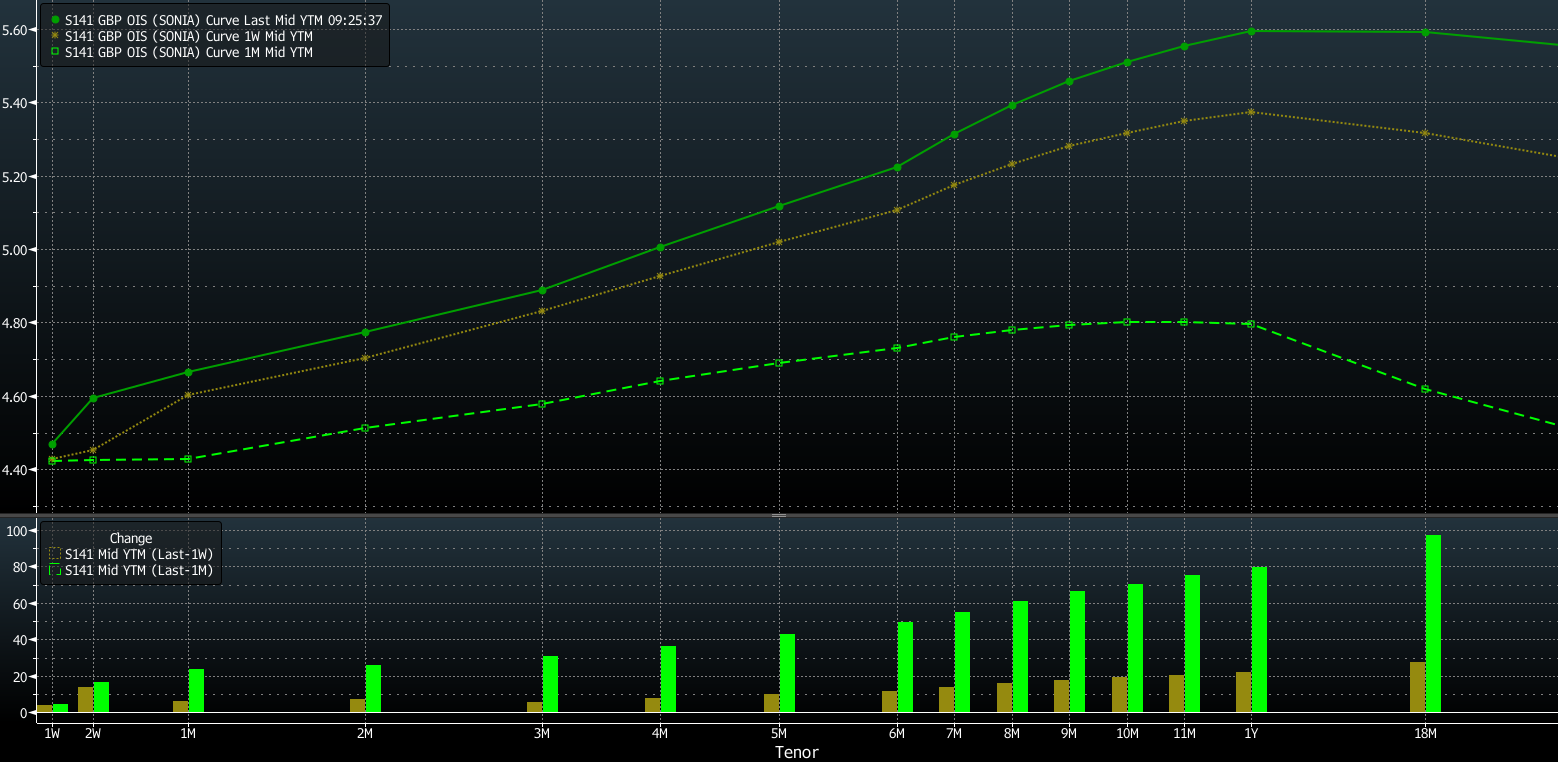Click the green Last-1M bar at 3M
This screenshot has height=762, width=1558.
(550, 684)
